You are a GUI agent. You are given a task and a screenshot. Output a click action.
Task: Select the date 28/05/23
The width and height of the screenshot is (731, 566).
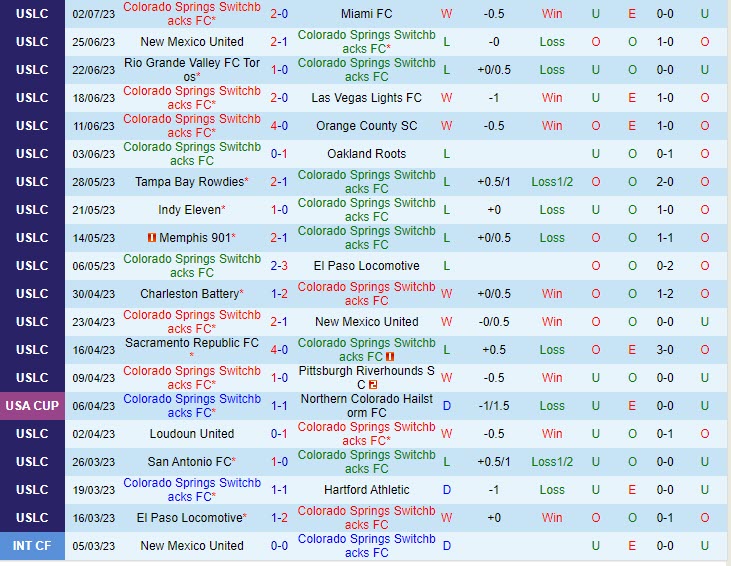pyautogui.click(x=93, y=182)
